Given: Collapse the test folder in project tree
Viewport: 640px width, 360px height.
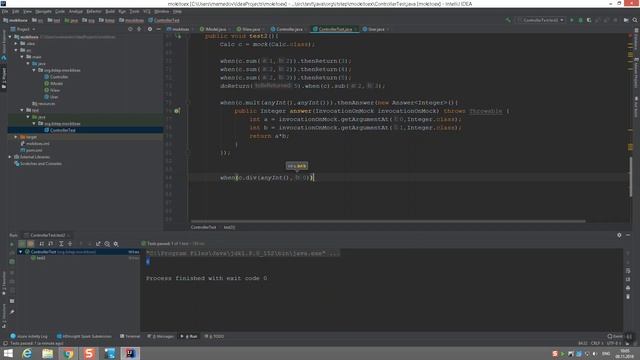Looking at the screenshot, I should (x=22, y=110).
